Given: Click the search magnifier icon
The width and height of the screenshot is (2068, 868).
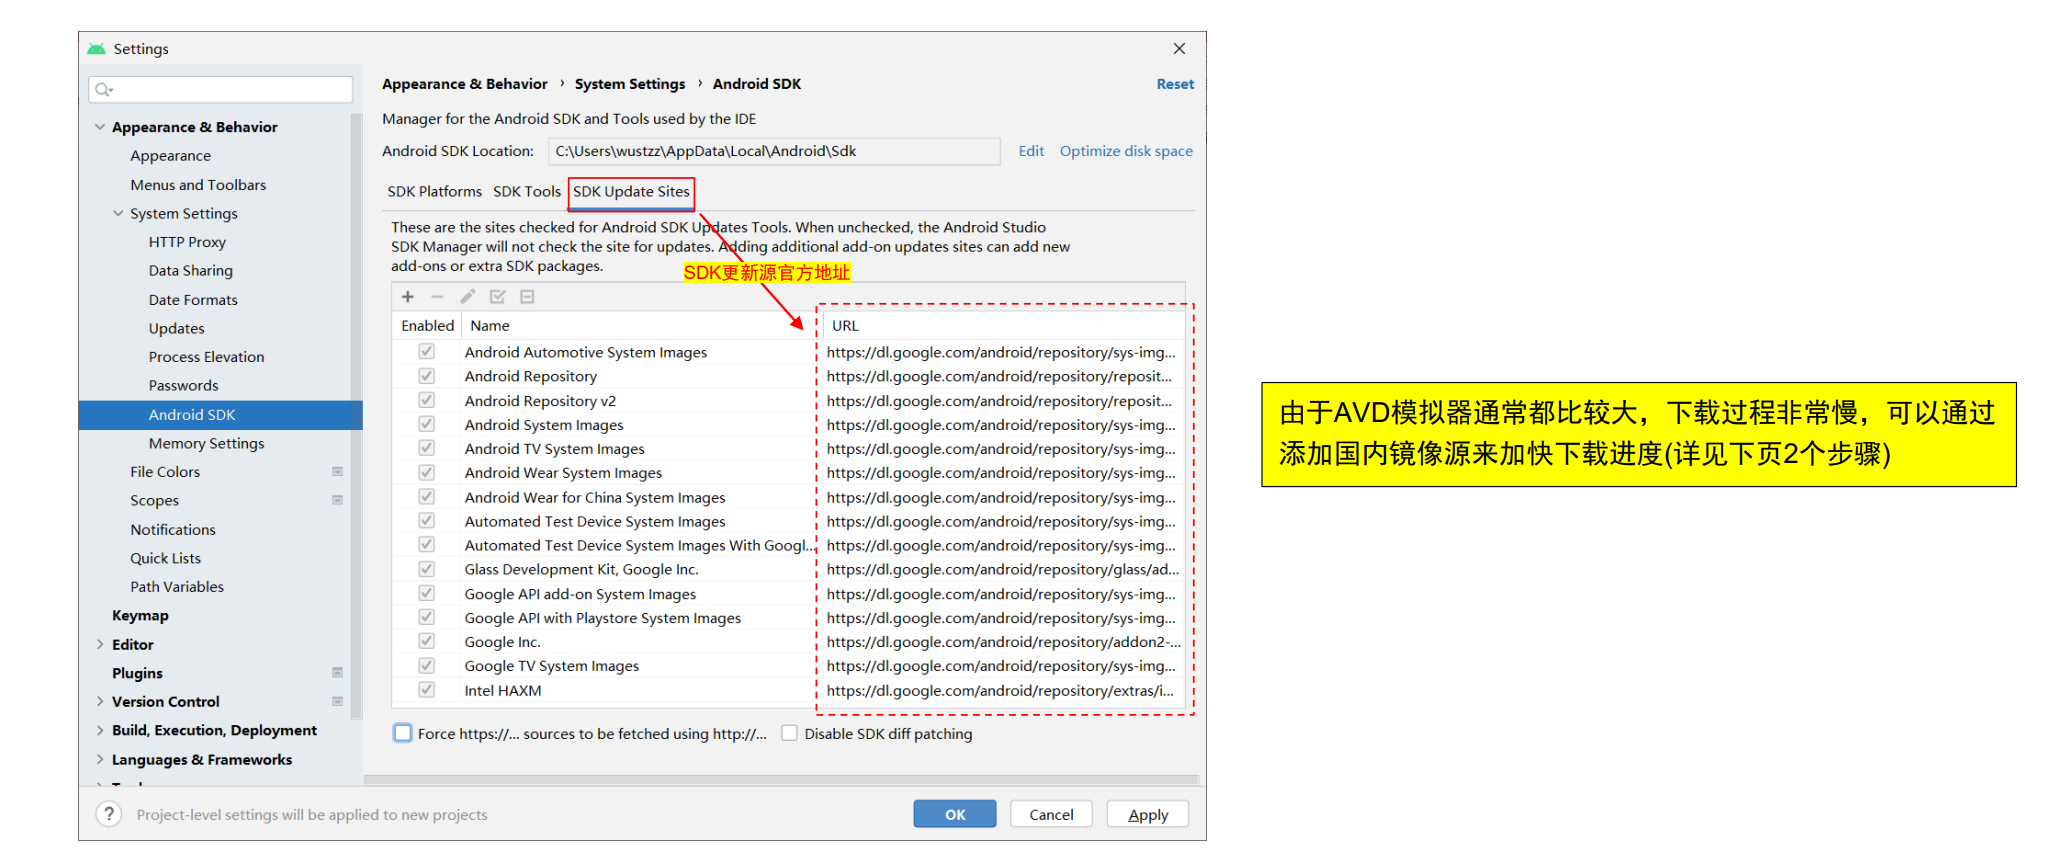Looking at the screenshot, I should (x=103, y=90).
